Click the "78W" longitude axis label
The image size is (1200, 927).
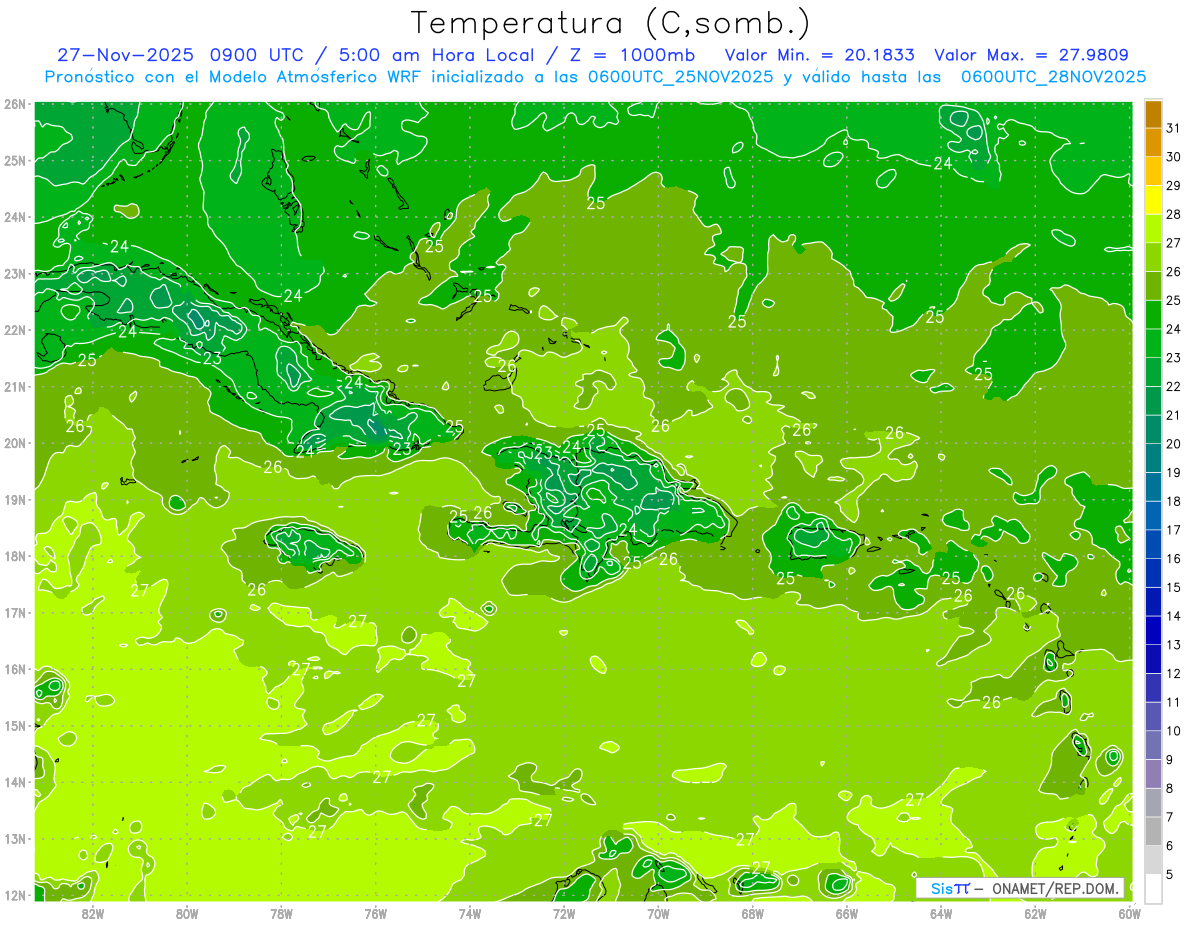[281, 913]
